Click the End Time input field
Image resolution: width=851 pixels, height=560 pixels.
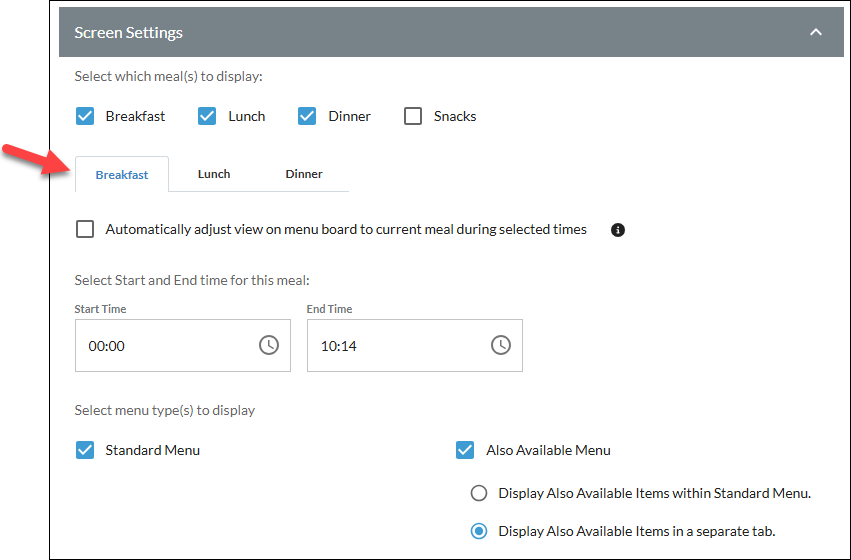tap(415, 346)
